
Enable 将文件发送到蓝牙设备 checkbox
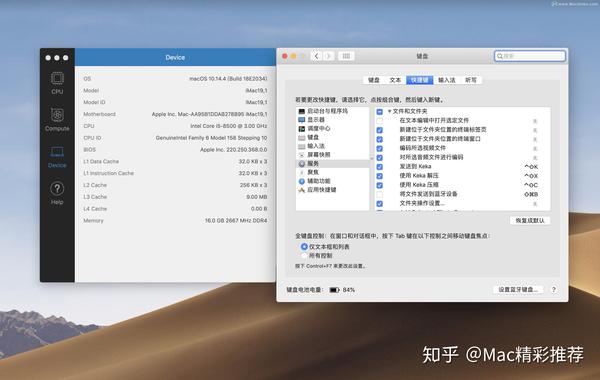(380, 194)
